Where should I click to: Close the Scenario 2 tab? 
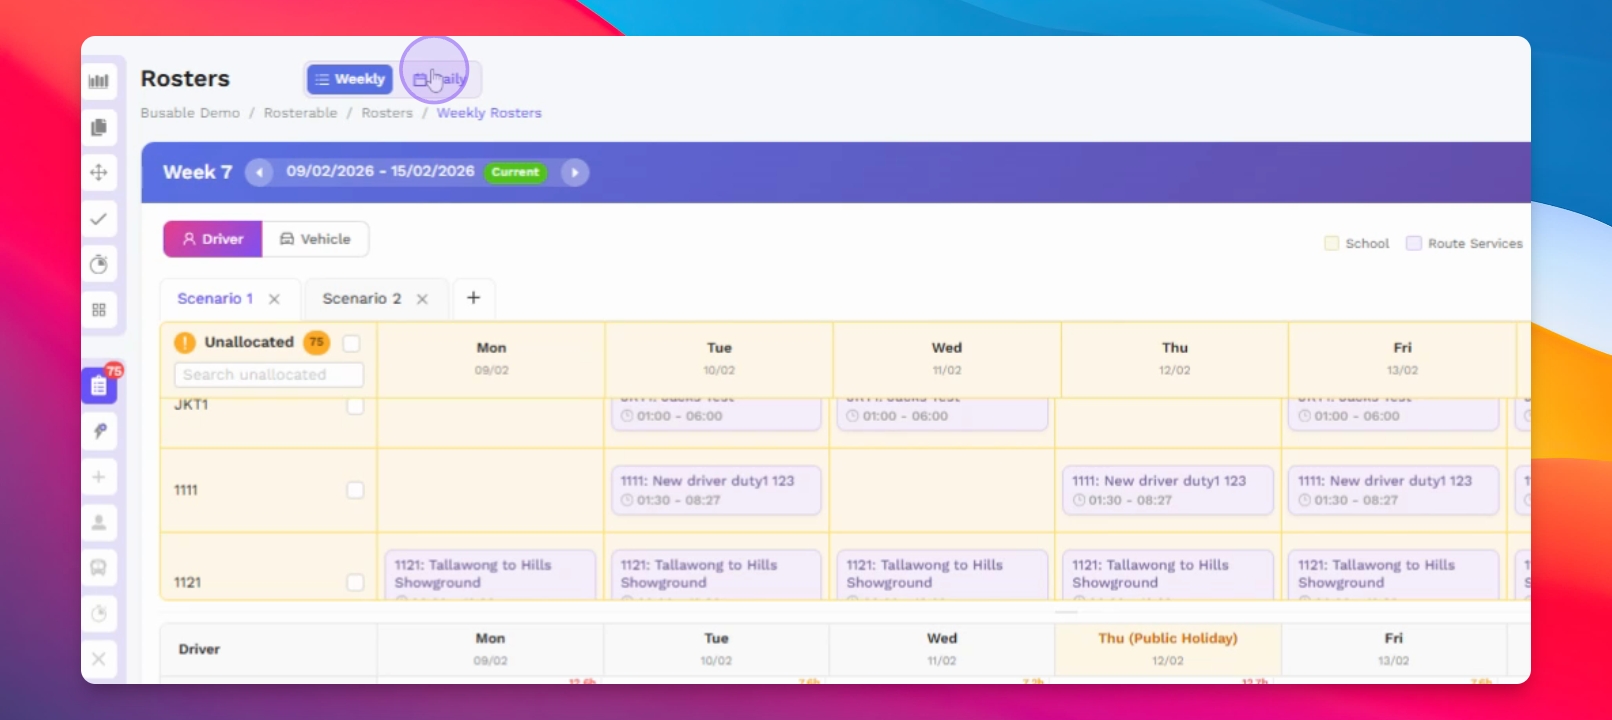coord(422,299)
